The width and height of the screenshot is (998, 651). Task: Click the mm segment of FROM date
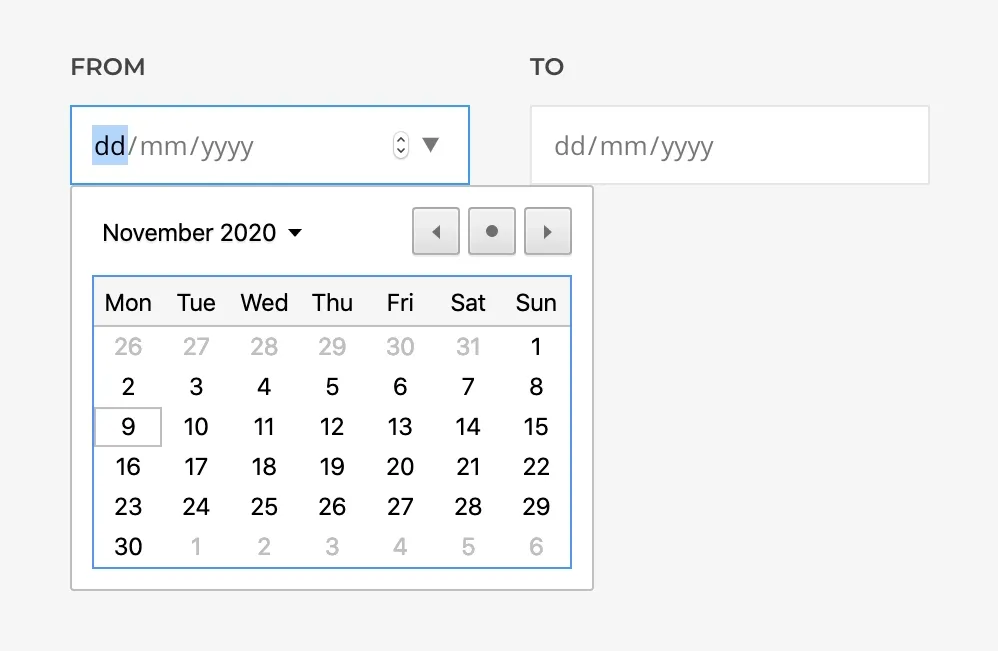tap(163, 146)
